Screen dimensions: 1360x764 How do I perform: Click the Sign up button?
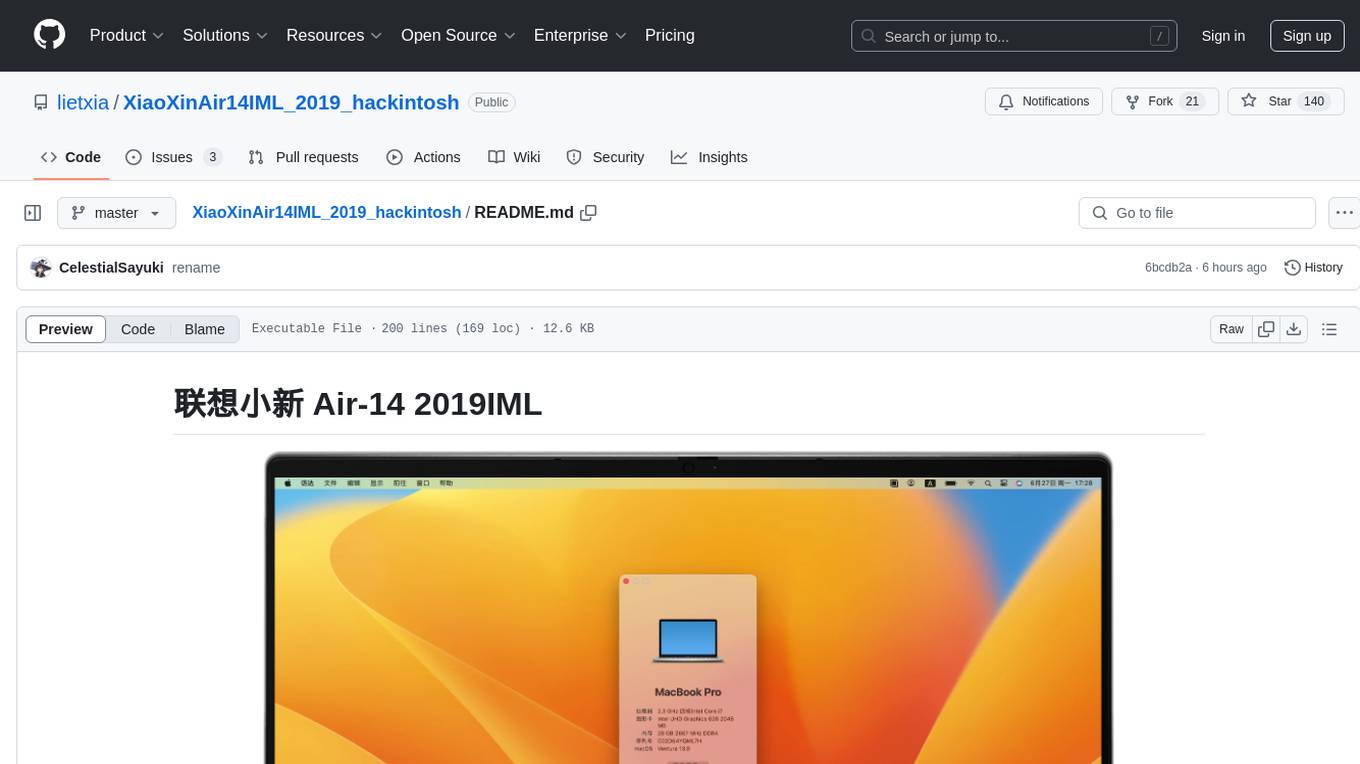[1307, 36]
